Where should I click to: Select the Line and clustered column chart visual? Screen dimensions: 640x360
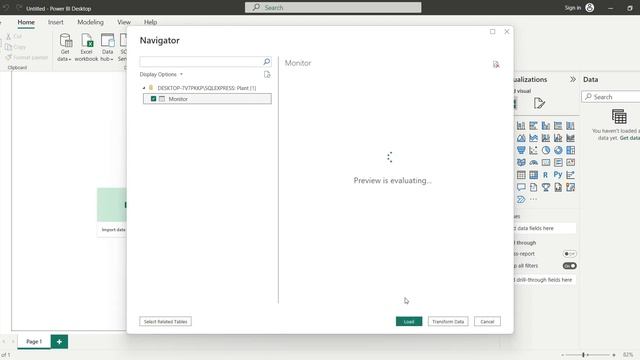[558, 138]
